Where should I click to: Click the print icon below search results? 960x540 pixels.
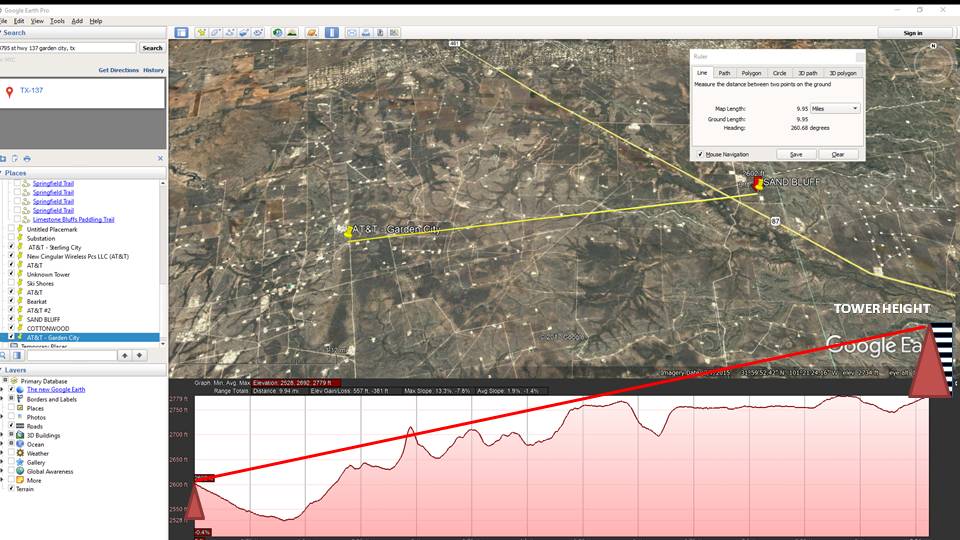27,159
